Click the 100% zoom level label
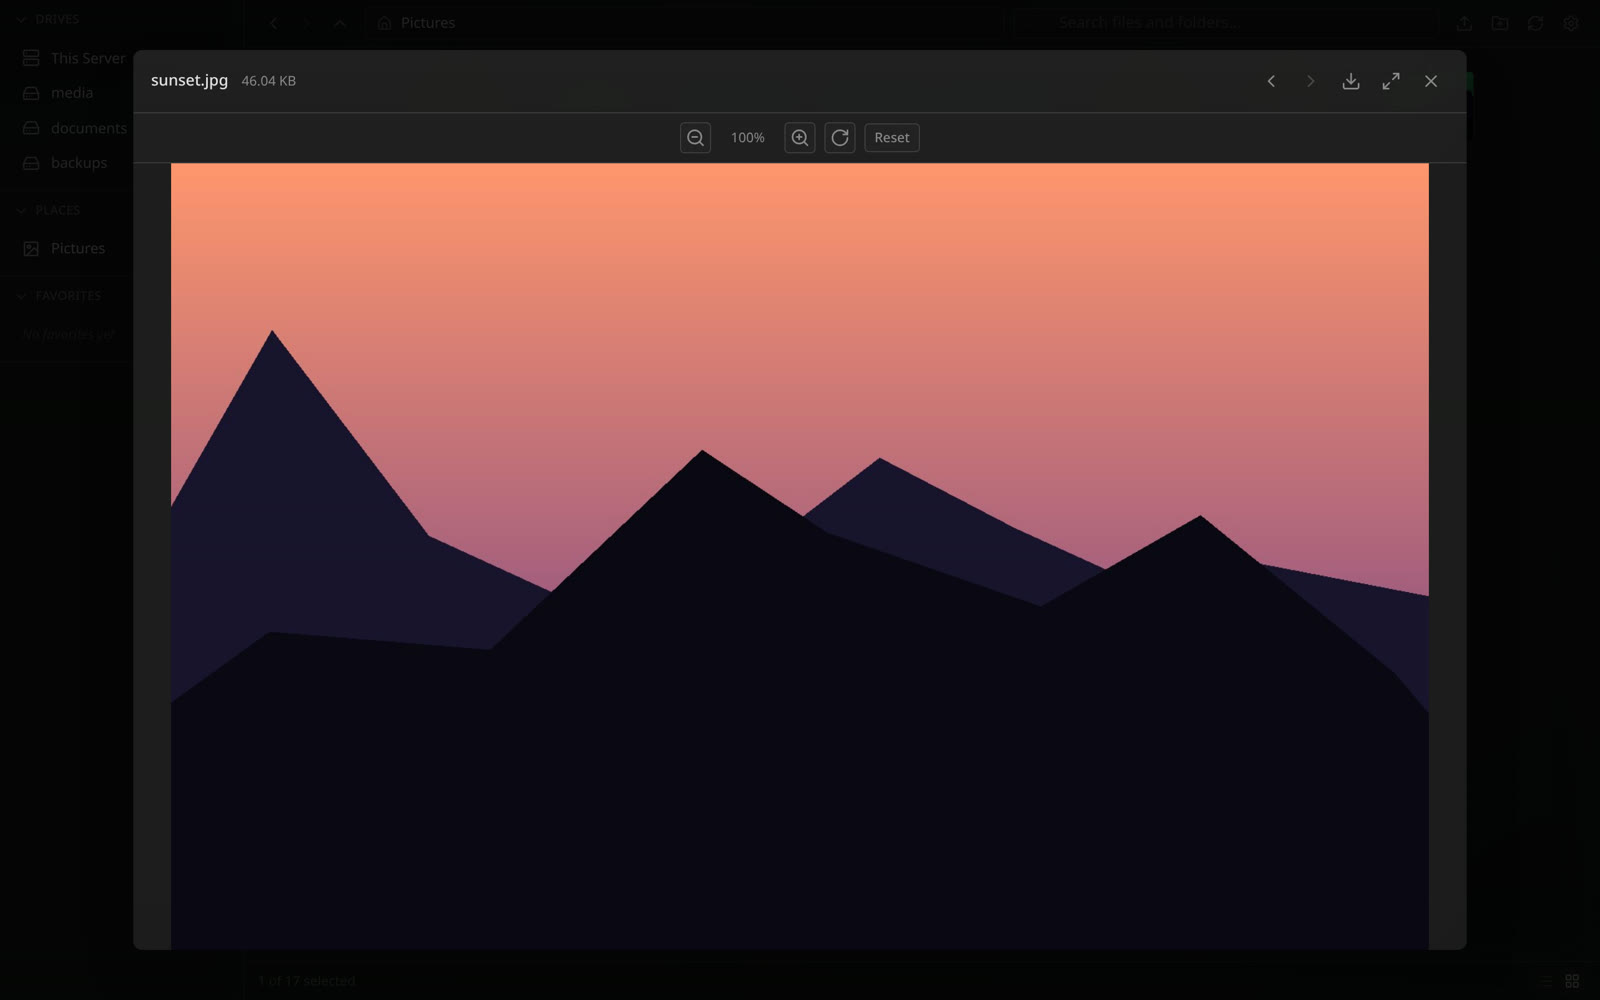The width and height of the screenshot is (1600, 1000). pyautogui.click(x=747, y=138)
